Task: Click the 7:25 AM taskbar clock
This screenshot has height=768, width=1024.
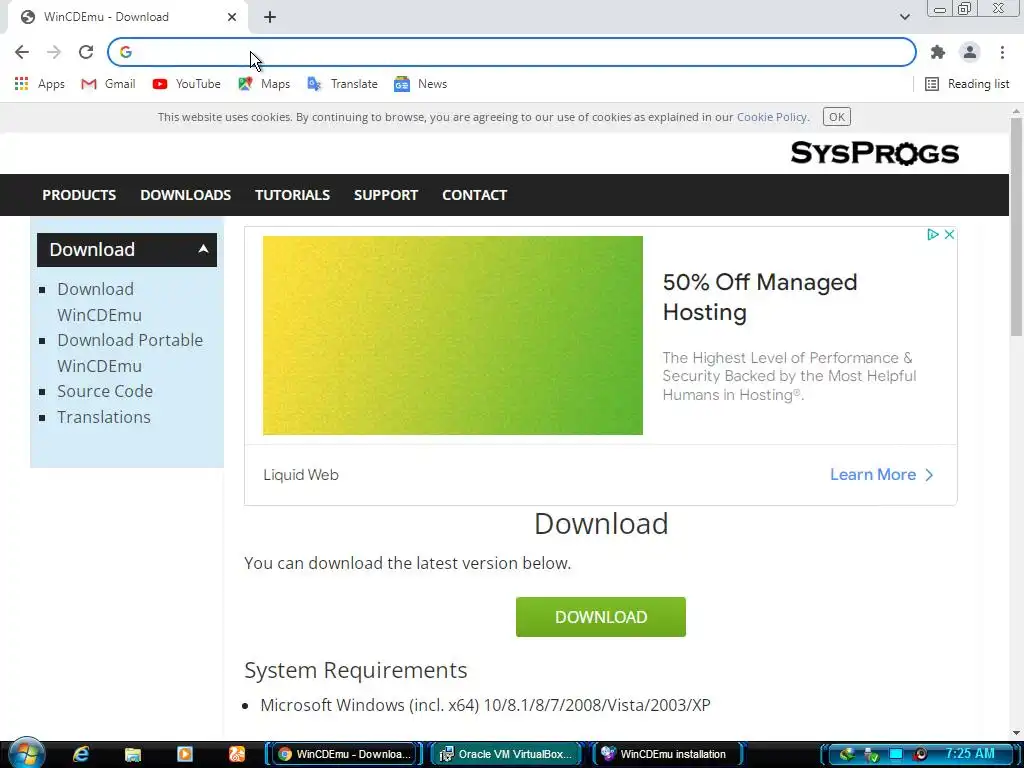Action: click(970, 754)
